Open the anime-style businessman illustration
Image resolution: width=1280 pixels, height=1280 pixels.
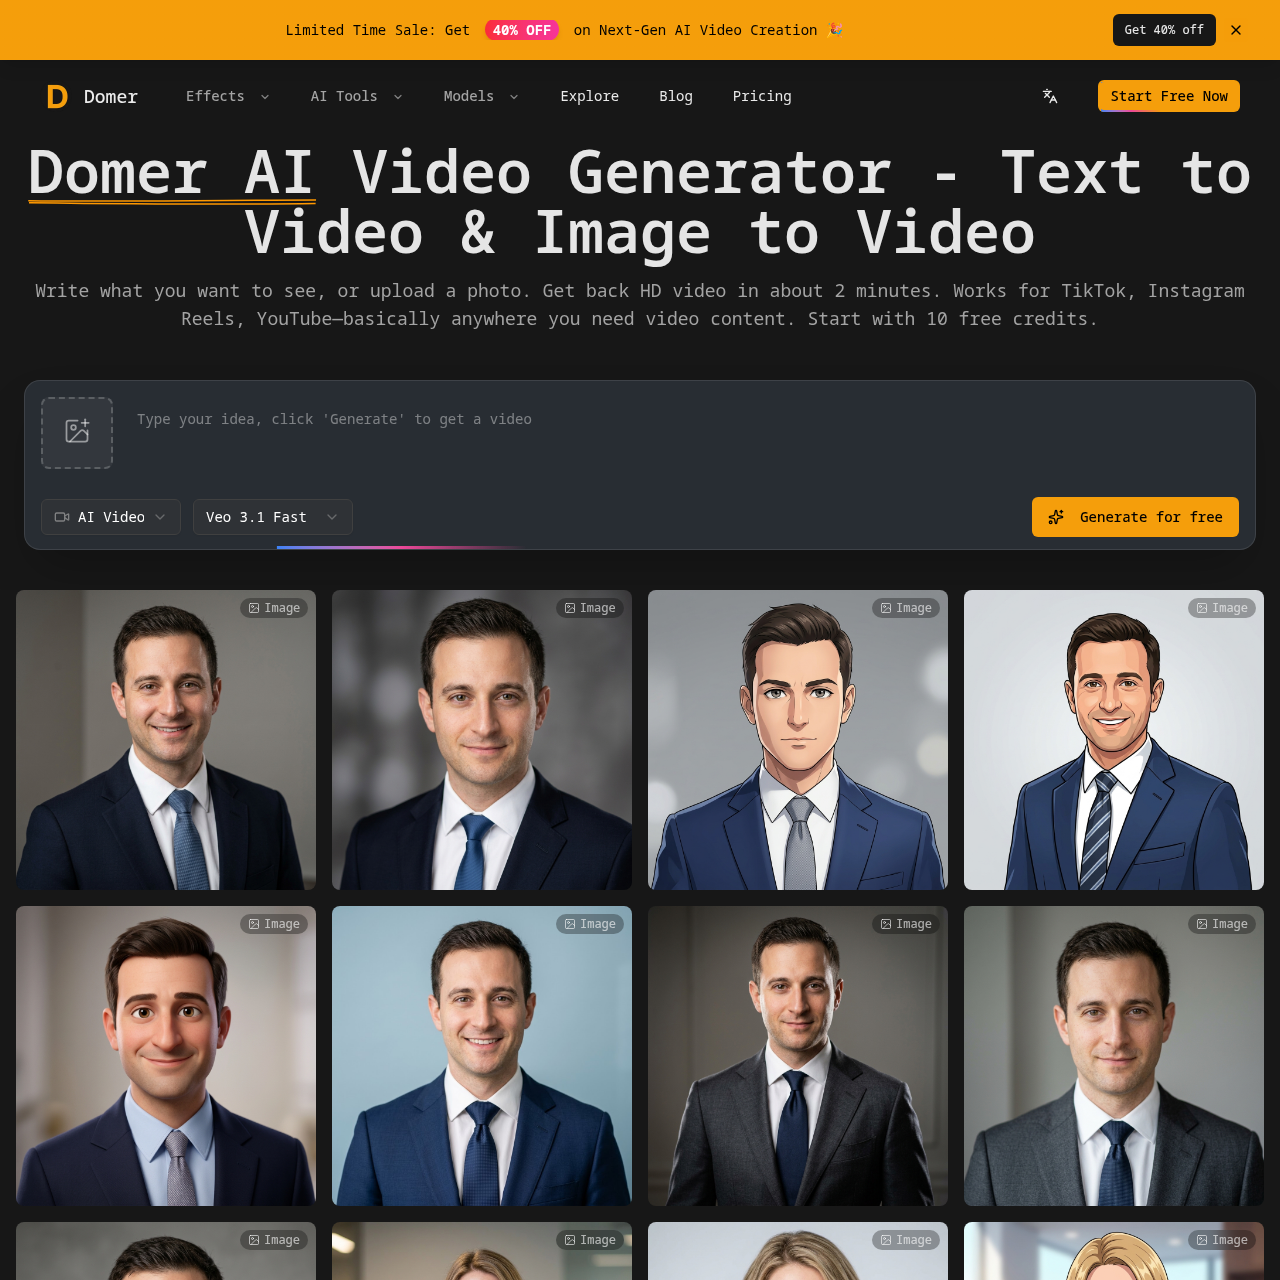pos(798,740)
